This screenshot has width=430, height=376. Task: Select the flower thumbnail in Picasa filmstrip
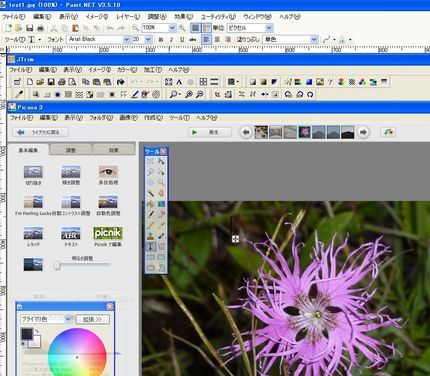(304, 132)
